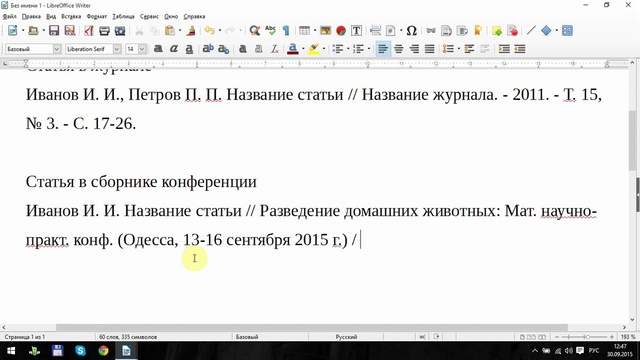Viewport: 640px width, 360px height.
Task: Toggle Italic formatting
Action: (173, 49)
